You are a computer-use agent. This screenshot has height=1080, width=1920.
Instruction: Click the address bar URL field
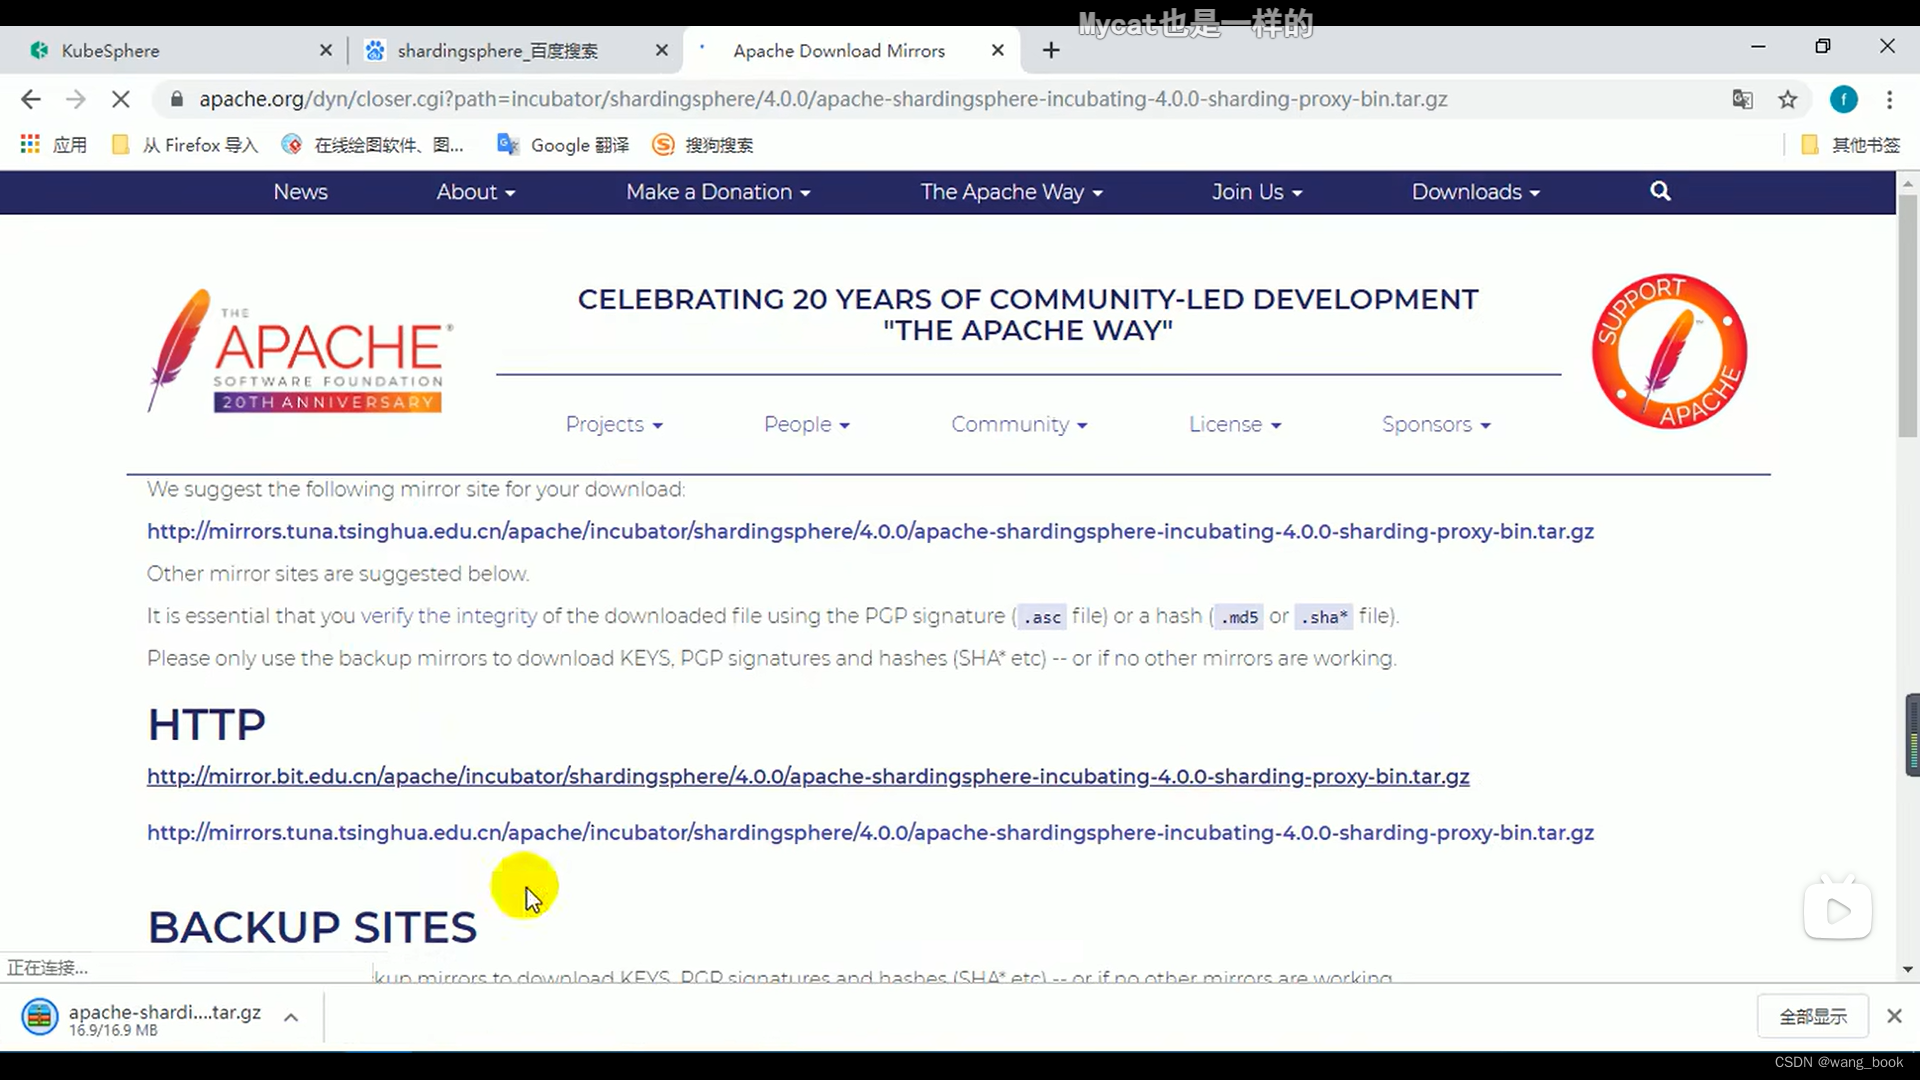[x=822, y=99]
